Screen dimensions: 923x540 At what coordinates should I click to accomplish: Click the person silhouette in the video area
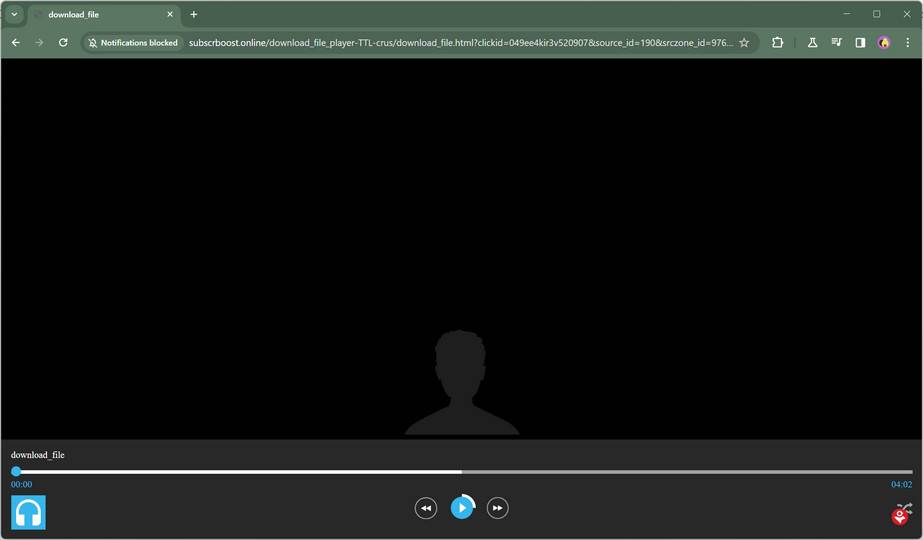point(462,383)
